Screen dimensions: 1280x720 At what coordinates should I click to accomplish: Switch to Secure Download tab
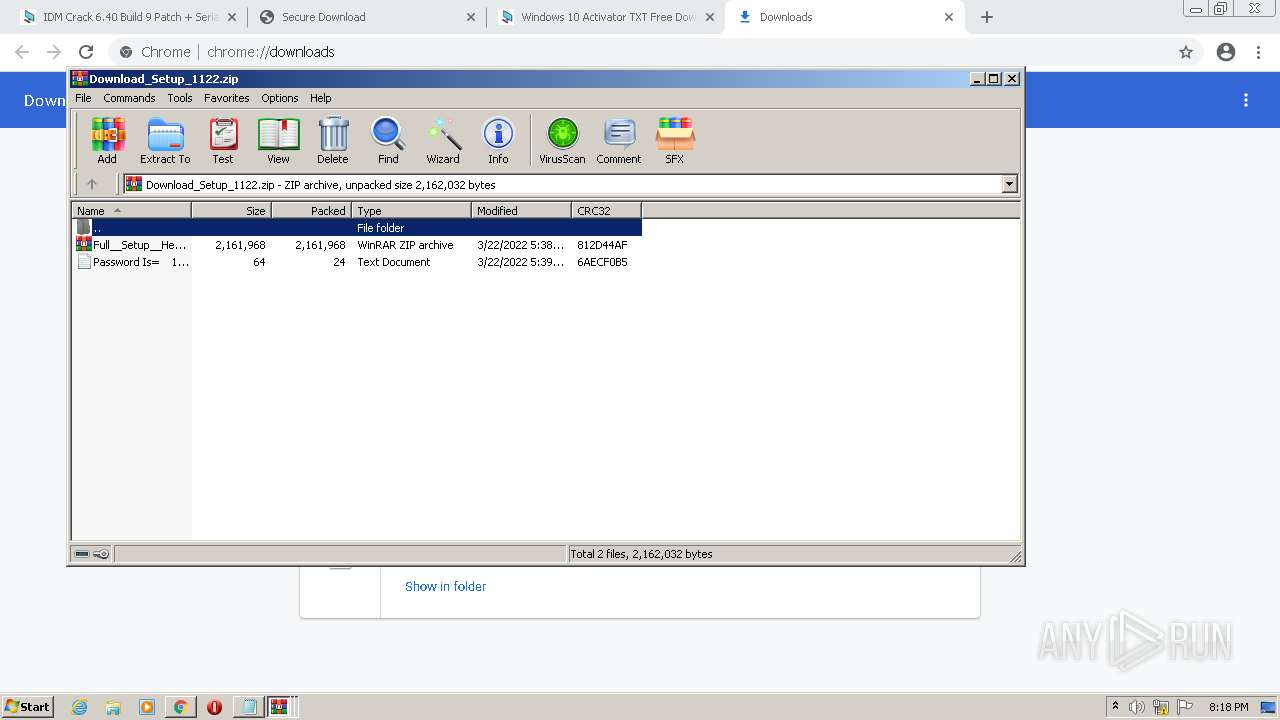pos(367,17)
